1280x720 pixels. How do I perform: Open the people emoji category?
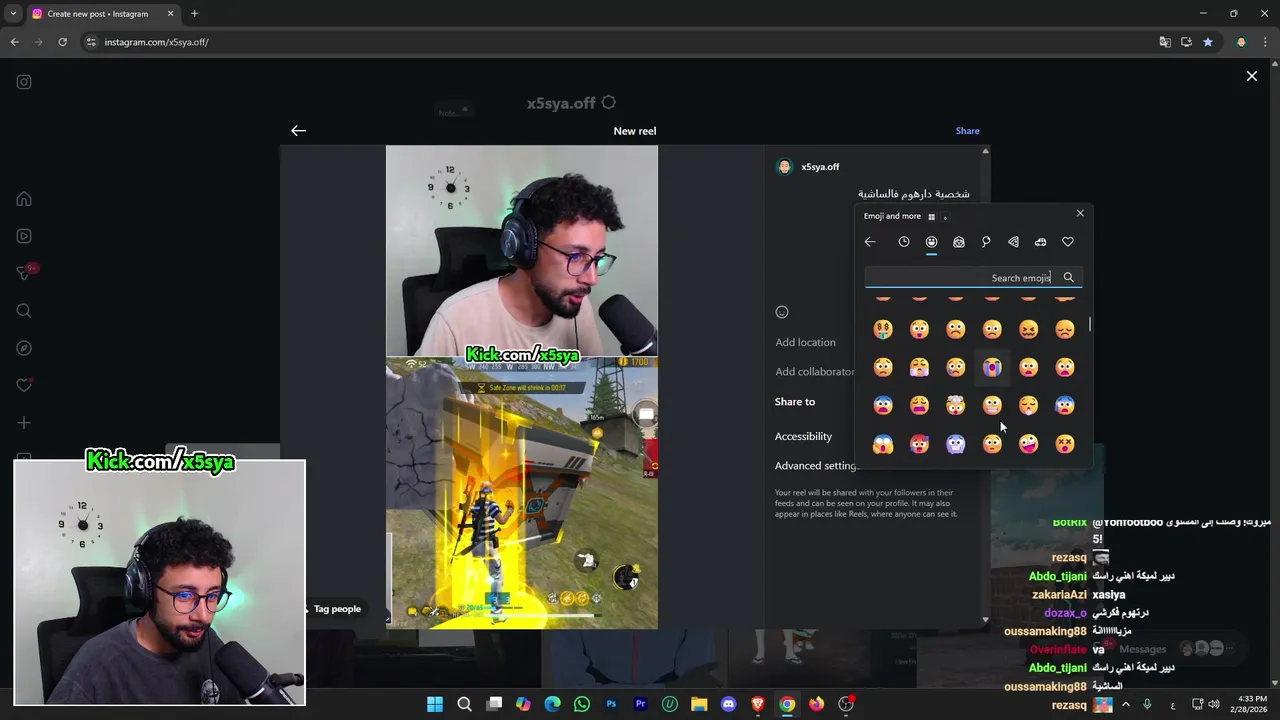click(x=959, y=242)
